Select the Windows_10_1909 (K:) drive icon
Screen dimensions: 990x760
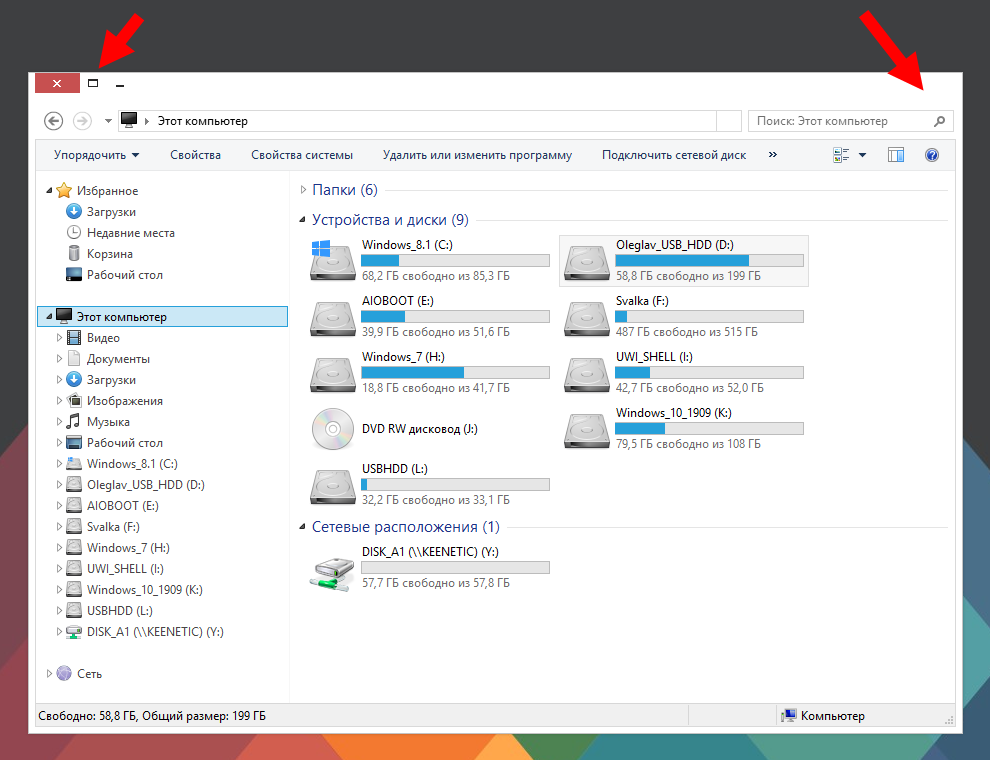tap(586, 430)
